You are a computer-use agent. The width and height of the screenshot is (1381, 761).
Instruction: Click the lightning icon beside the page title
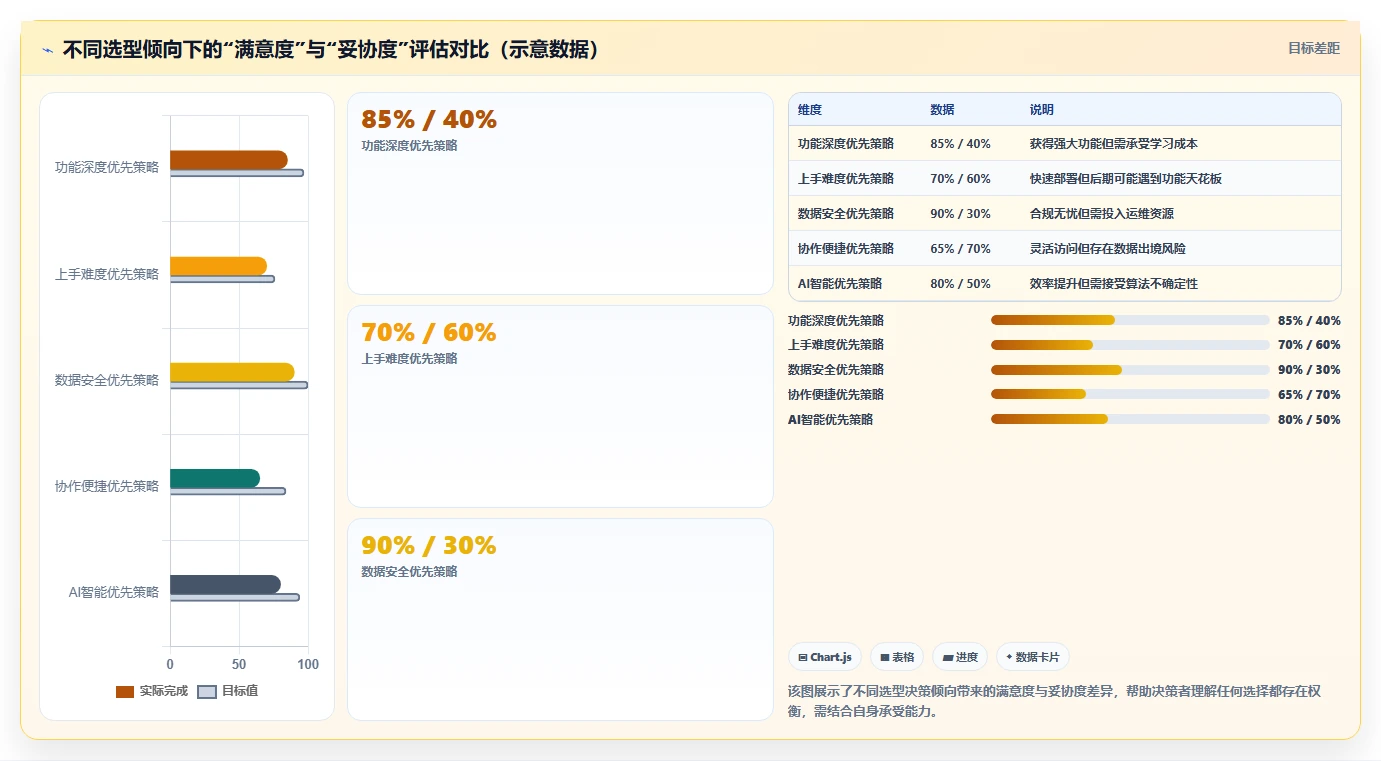[47, 50]
